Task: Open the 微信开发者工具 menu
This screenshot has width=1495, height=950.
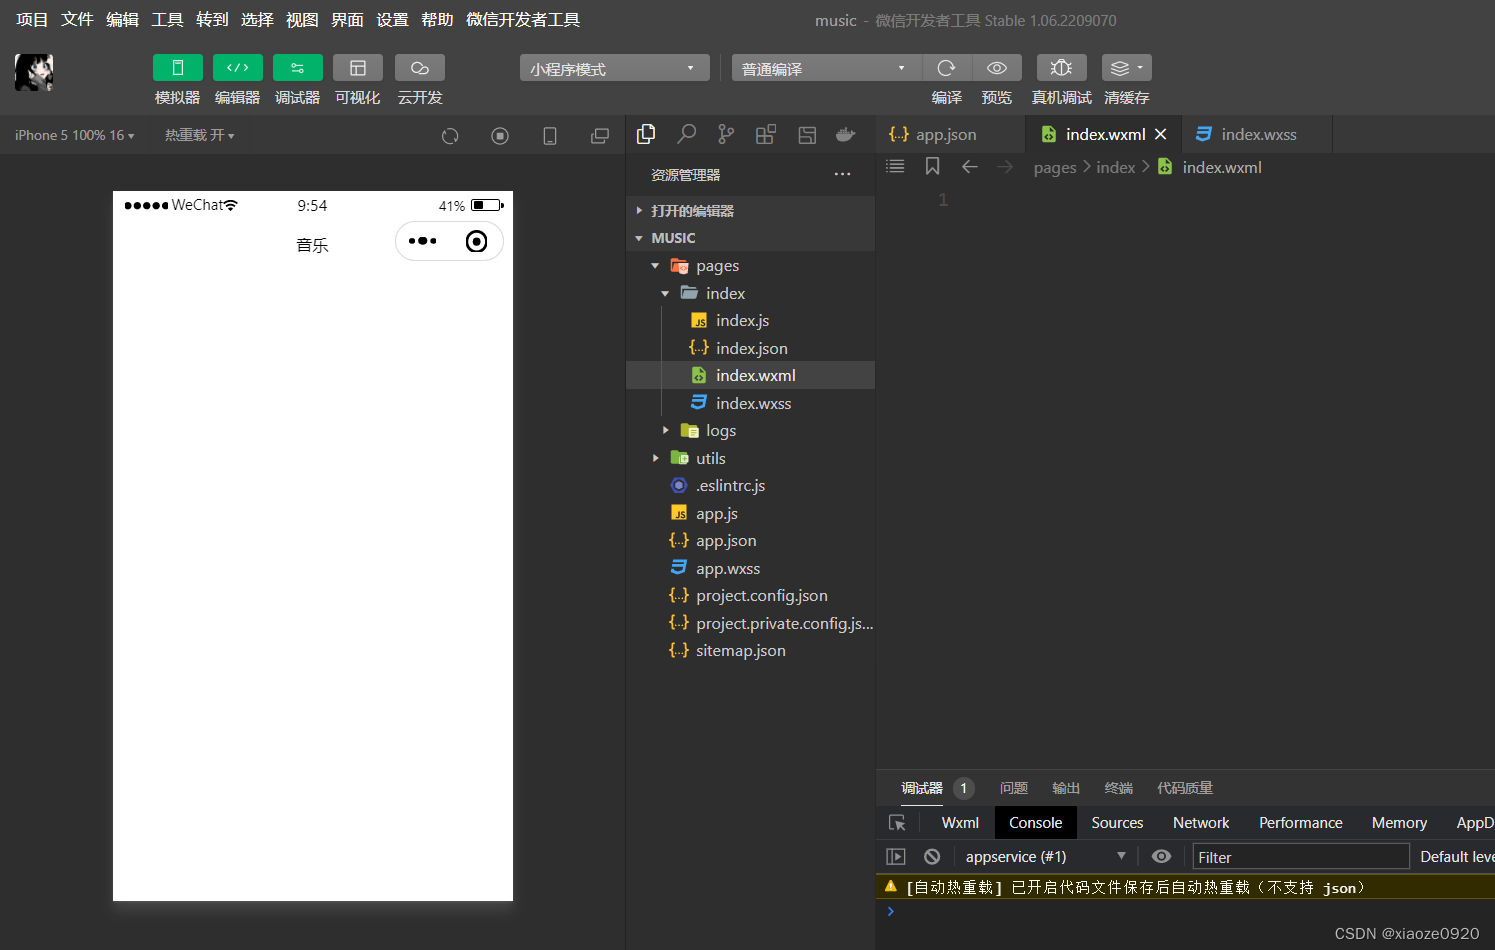Action: pos(523,20)
